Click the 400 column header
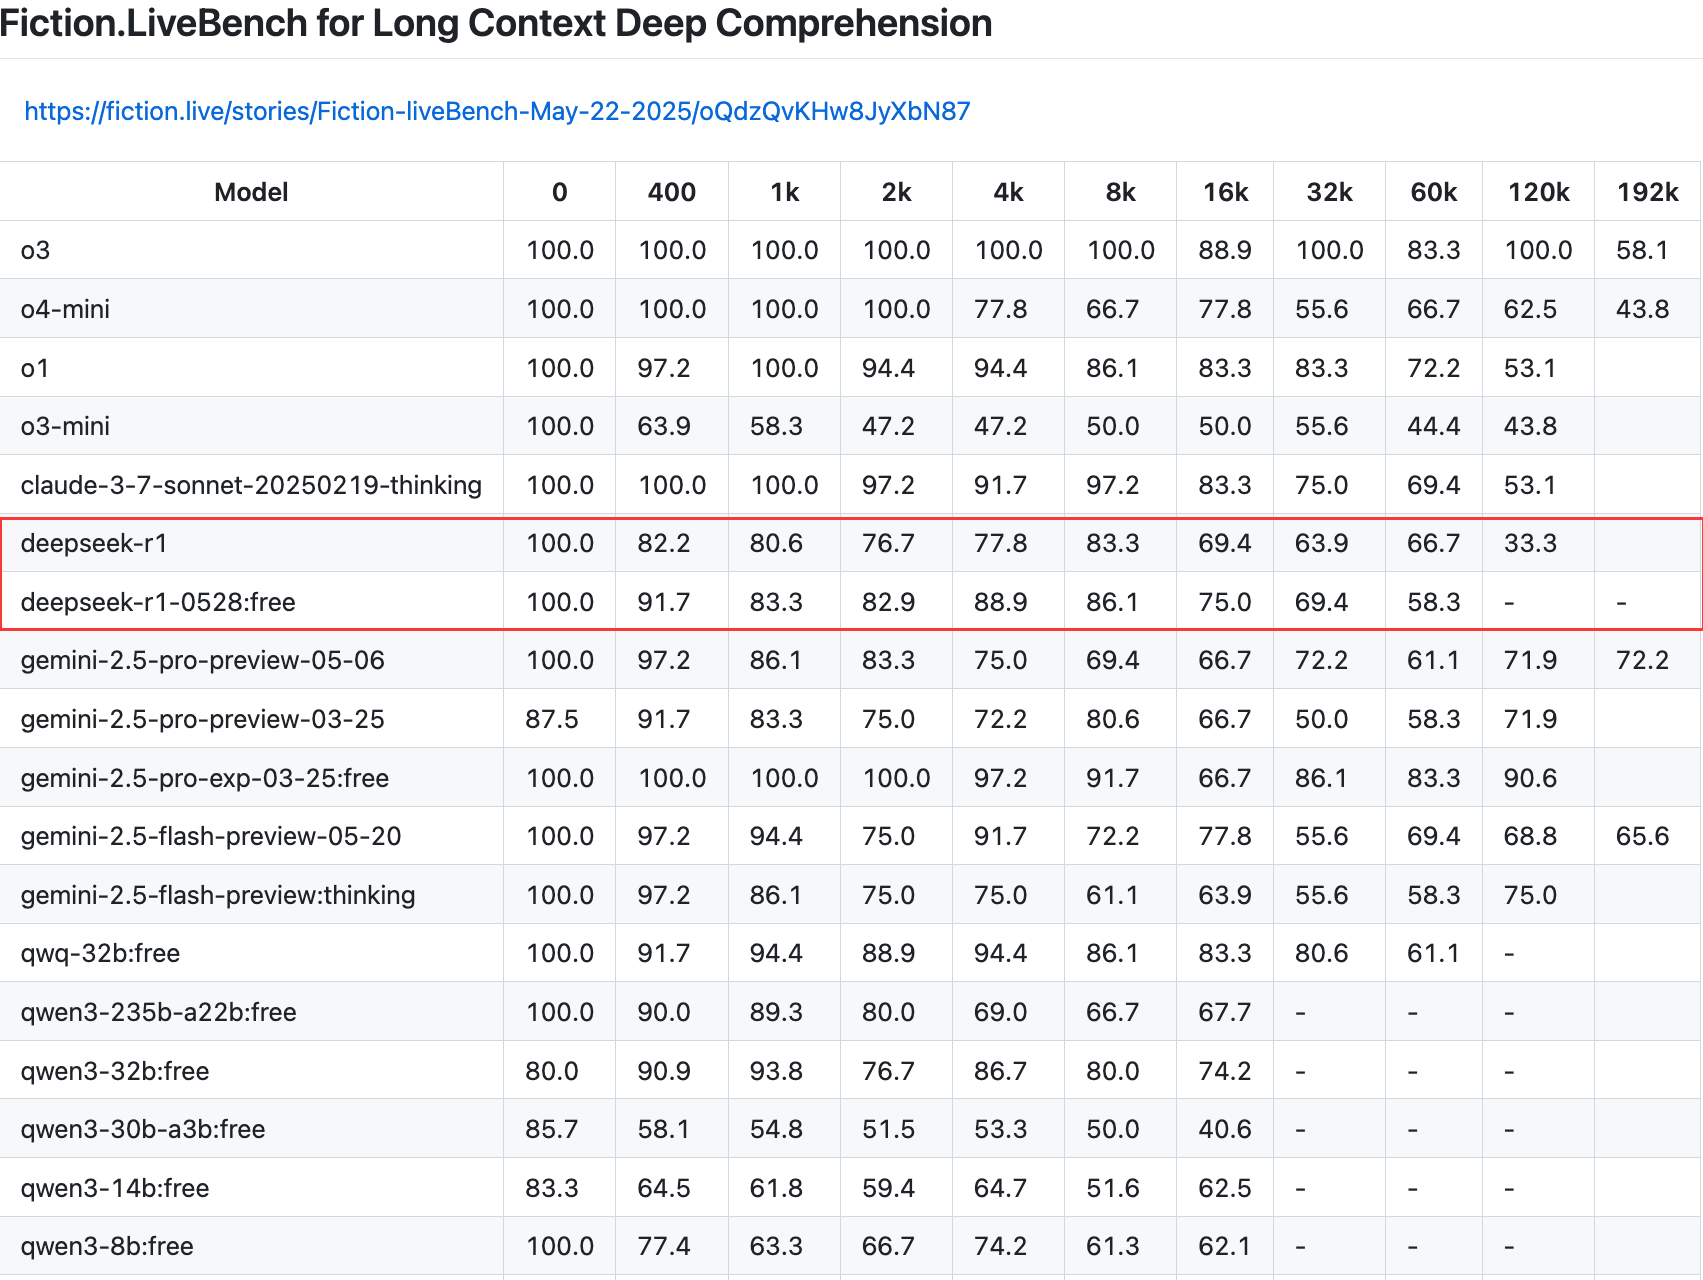Viewport: 1703px width, 1280px height. [x=671, y=192]
